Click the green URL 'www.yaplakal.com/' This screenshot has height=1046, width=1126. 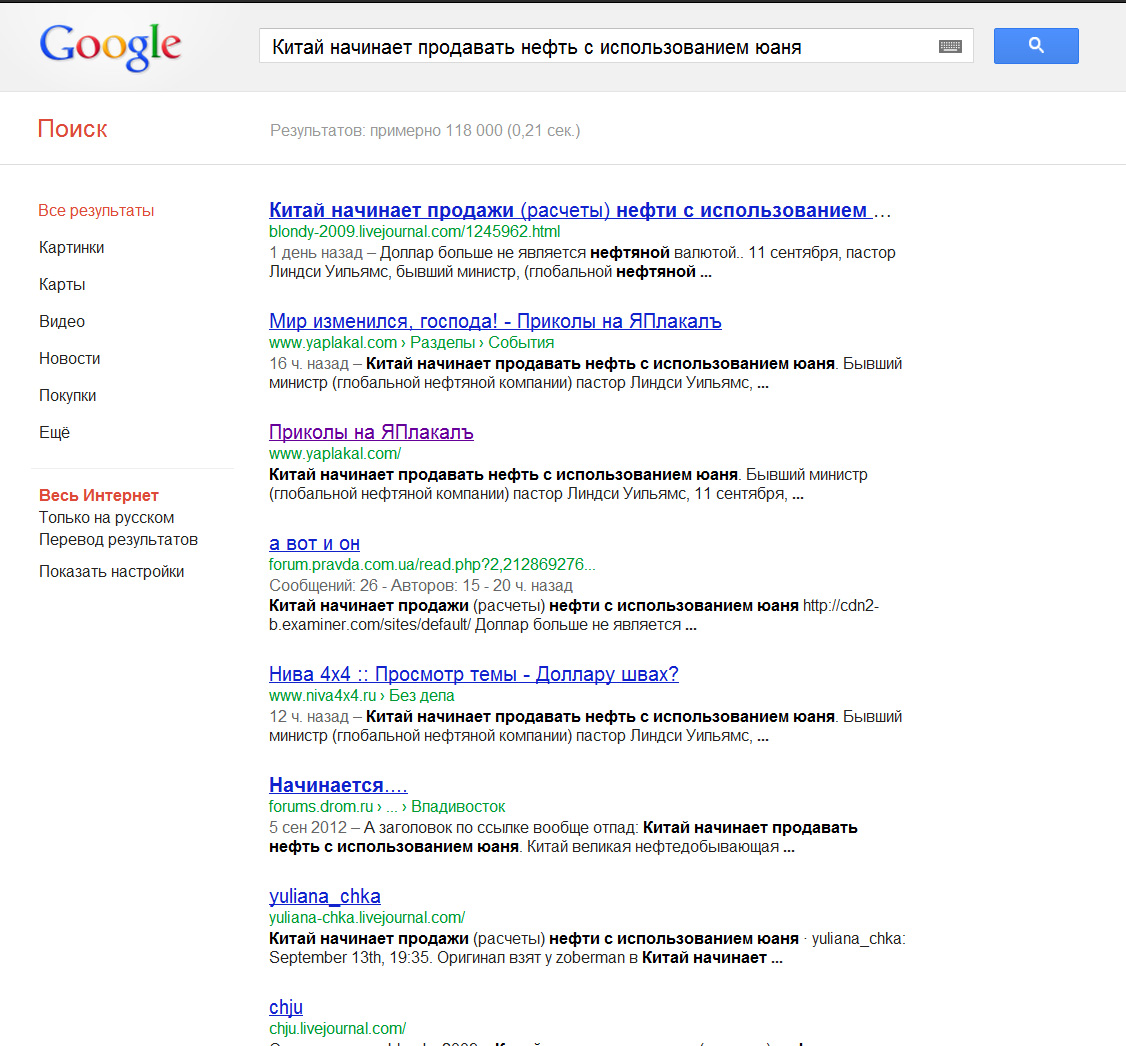[335, 454]
